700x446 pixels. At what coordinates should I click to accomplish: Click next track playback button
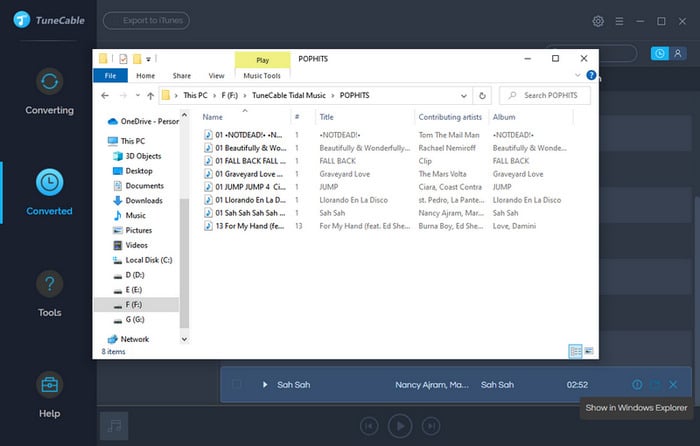pos(430,426)
